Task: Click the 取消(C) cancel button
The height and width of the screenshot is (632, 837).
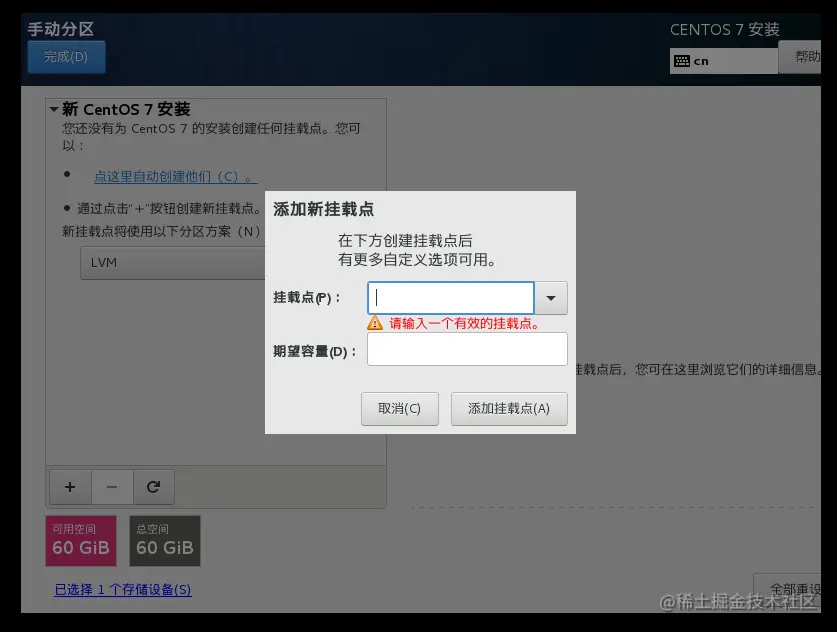Action: tap(400, 409)
